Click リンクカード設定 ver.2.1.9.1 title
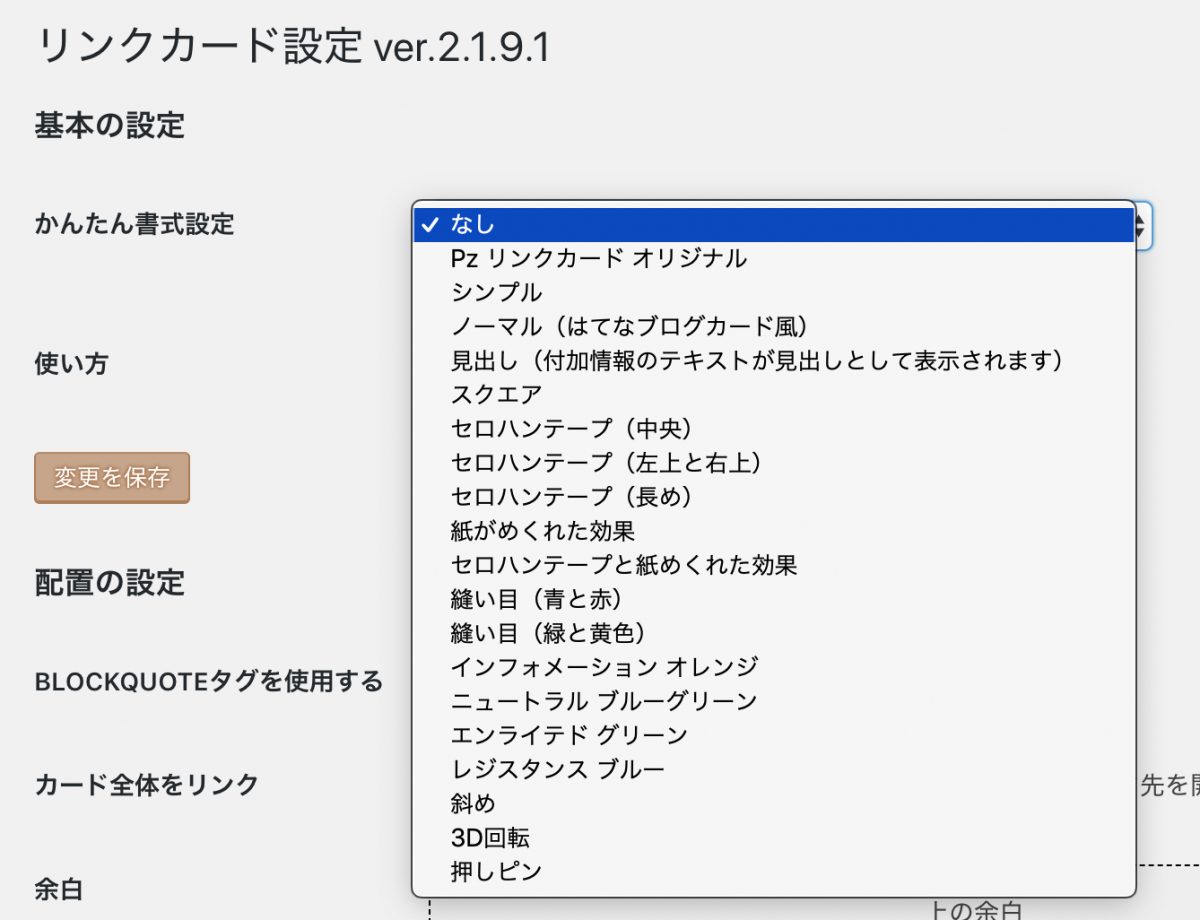This screenshot has width=1200, height=920. point(292,46)
